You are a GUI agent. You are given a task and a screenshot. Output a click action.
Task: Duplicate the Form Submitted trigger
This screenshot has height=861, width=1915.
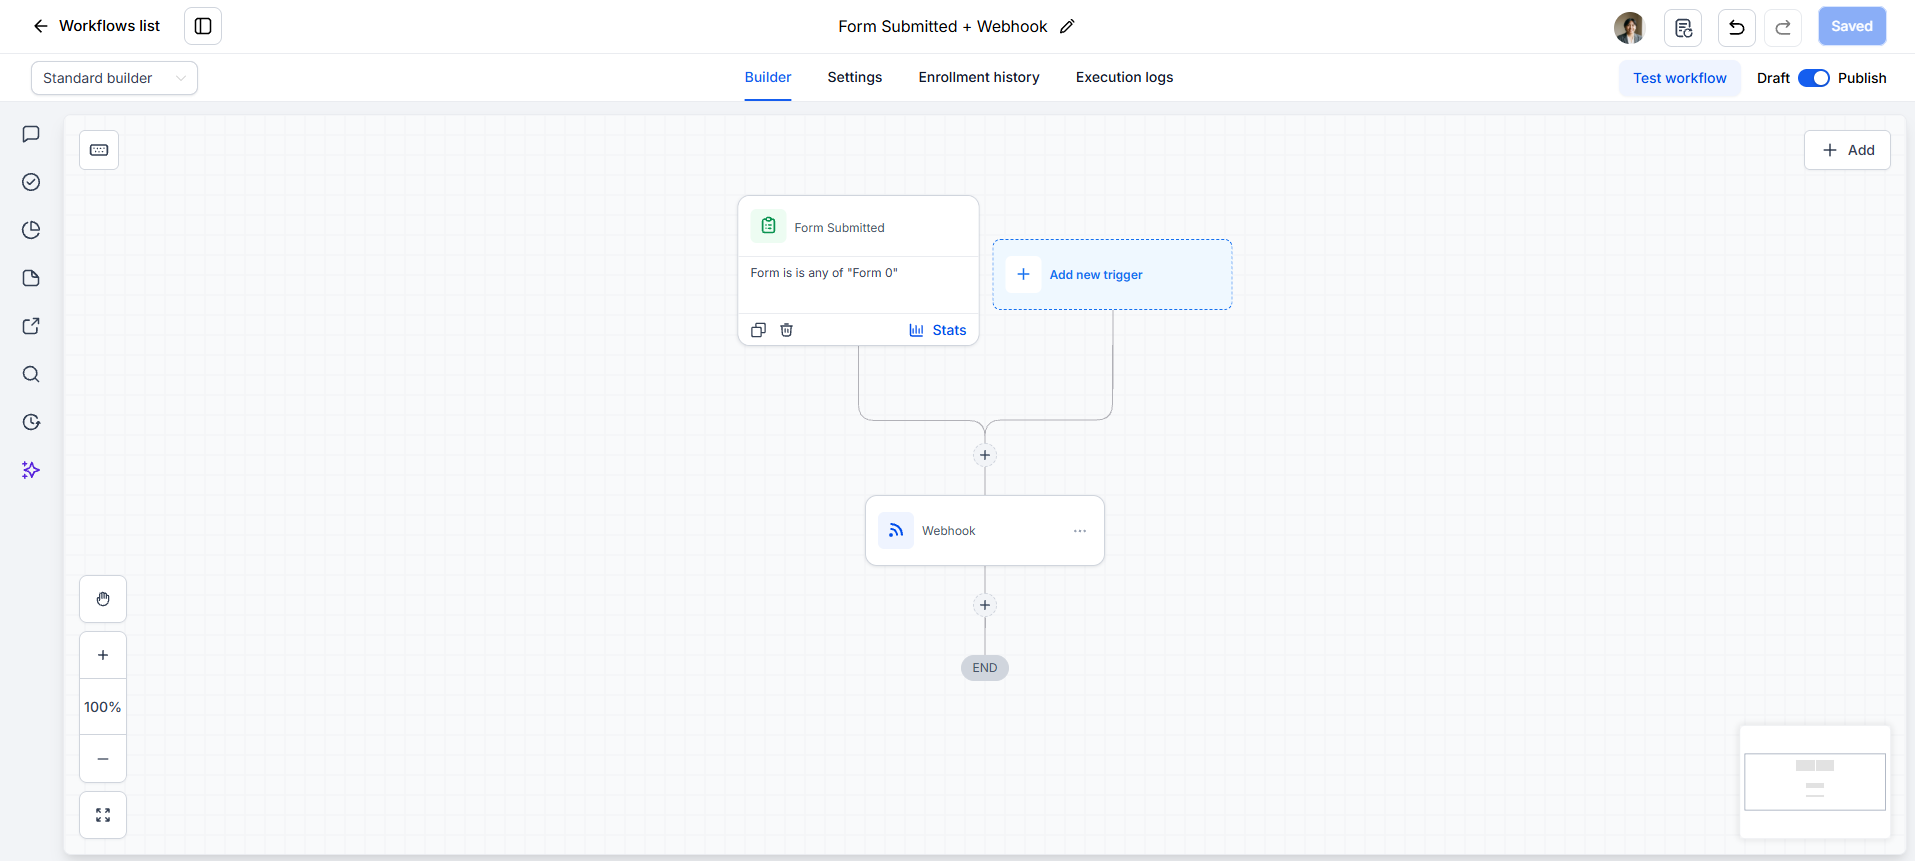click(x=758, y=330)
